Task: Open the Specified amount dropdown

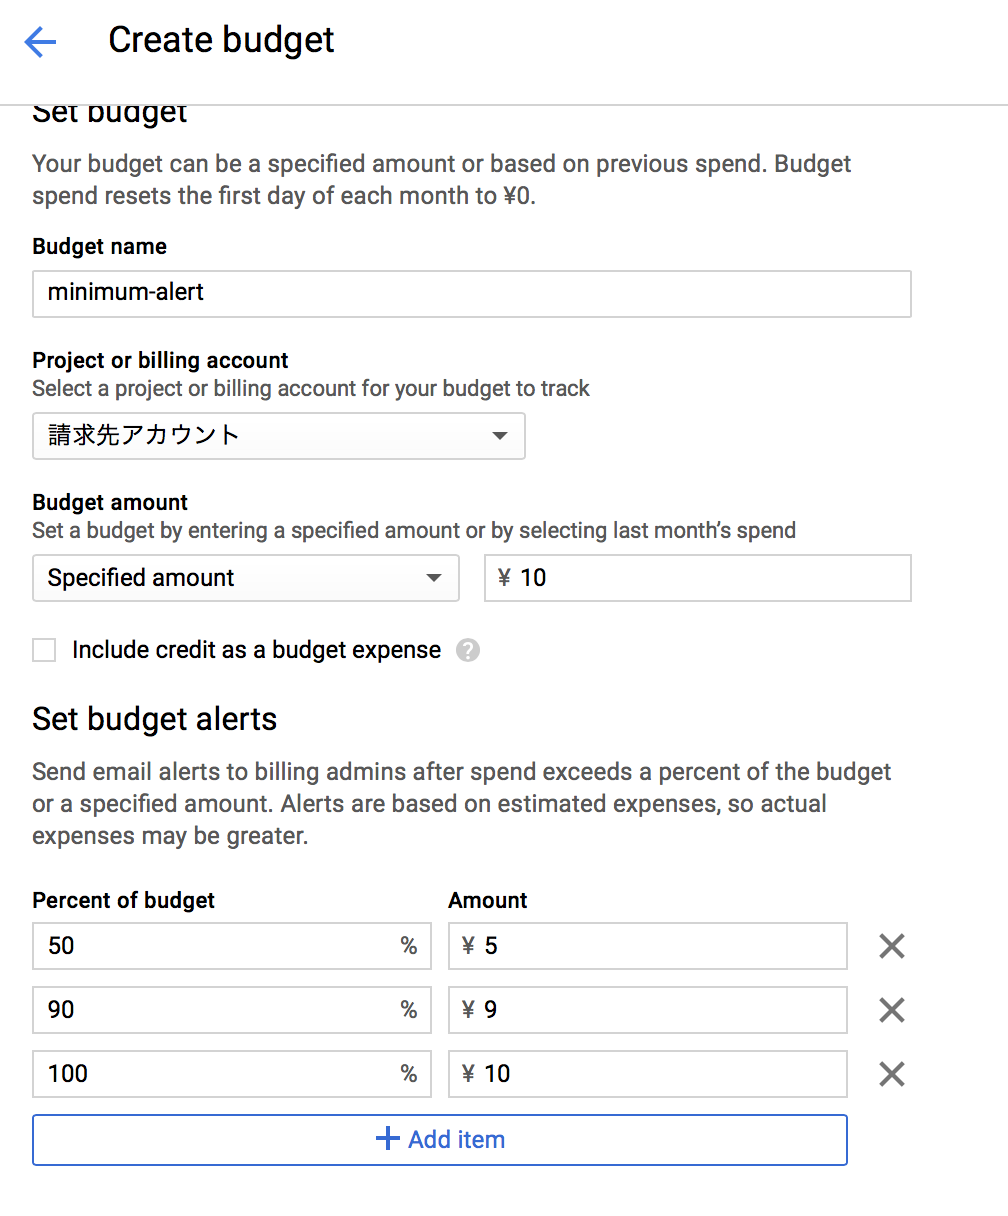Action: 245,578
